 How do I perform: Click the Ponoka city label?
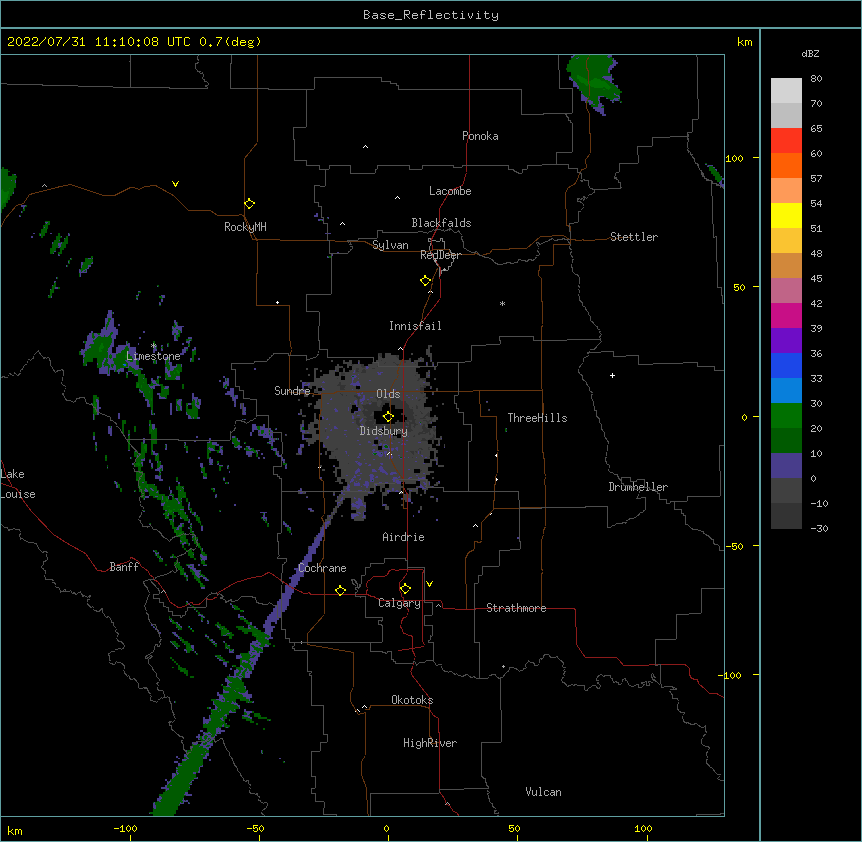pyautogui.click(x=480, y=136)
